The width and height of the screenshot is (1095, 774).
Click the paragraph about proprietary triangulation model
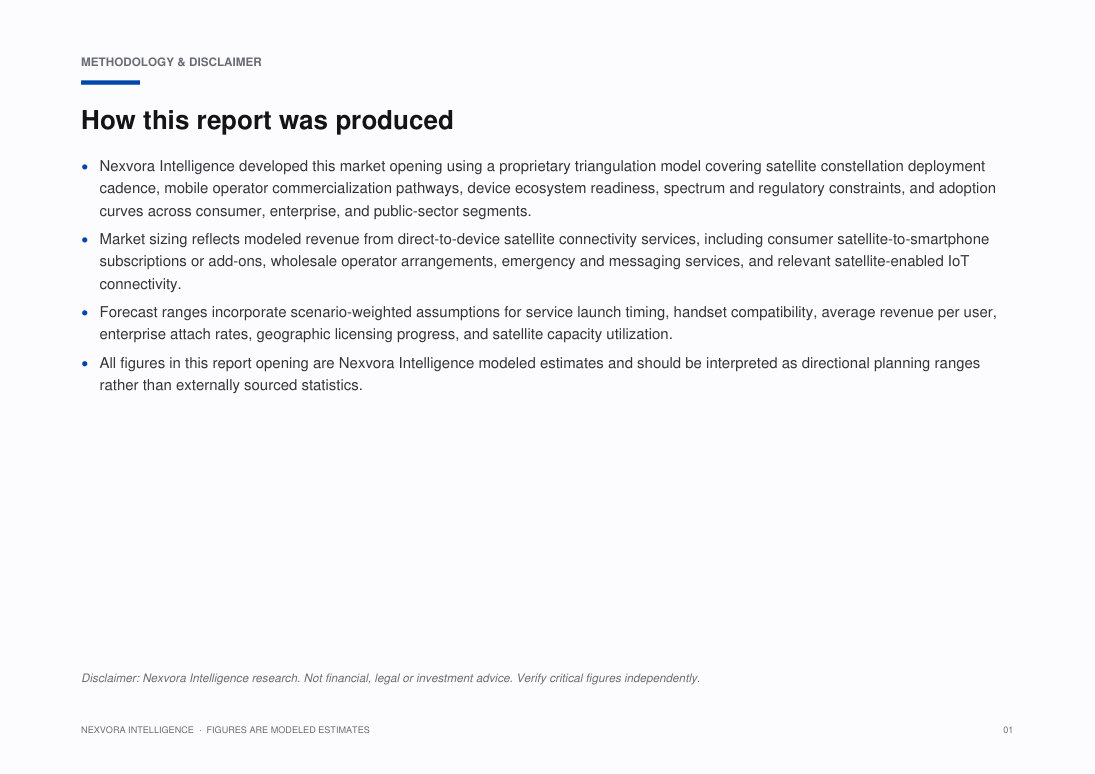pyautogui.click(x=548, y=189)
